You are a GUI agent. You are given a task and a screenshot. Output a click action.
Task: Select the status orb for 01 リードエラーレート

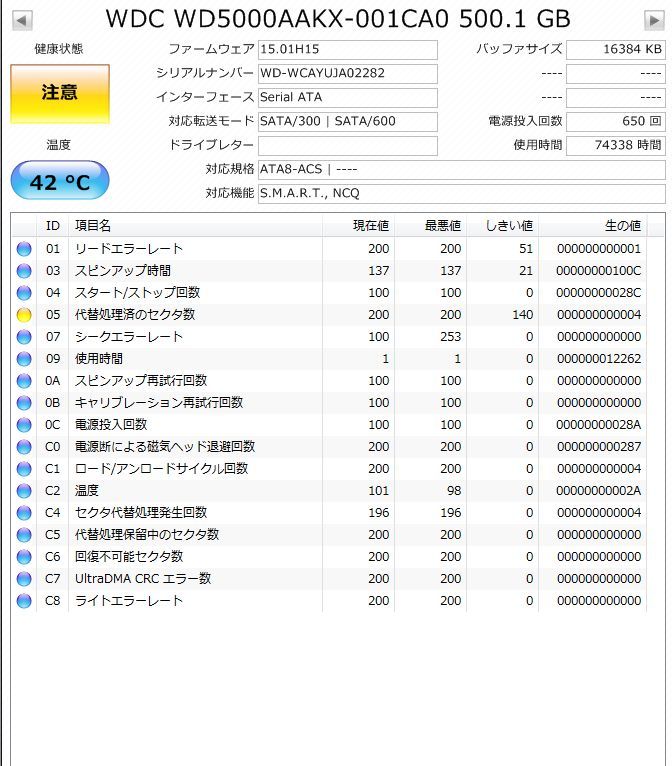(x=24, y=249)
